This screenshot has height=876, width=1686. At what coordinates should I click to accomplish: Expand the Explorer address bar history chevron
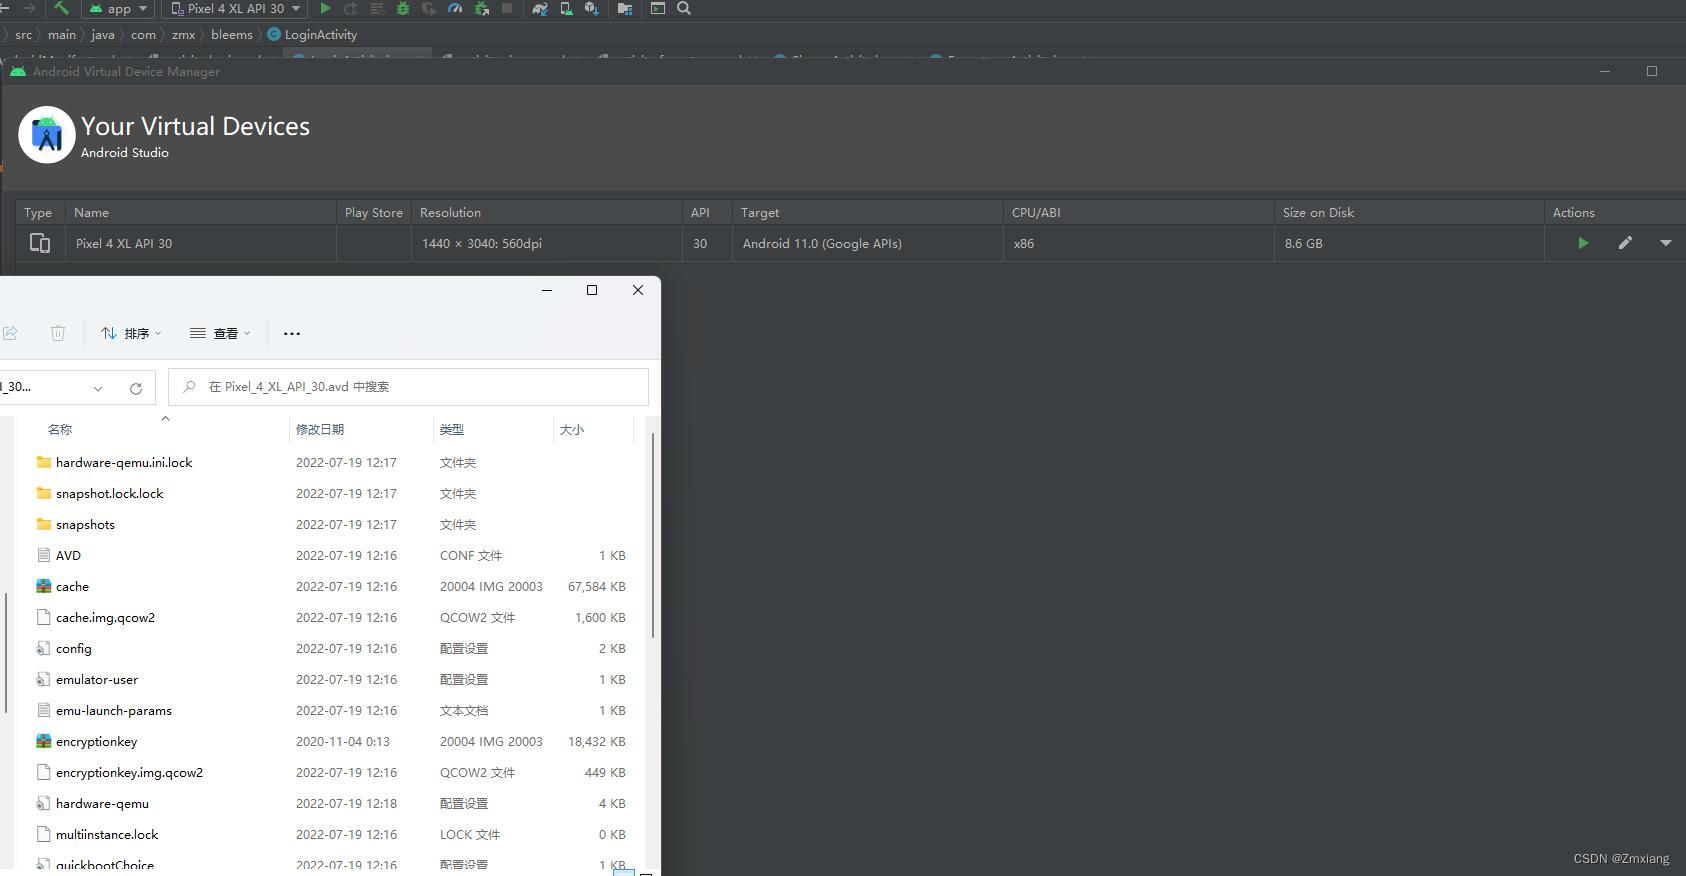[98, 388]
